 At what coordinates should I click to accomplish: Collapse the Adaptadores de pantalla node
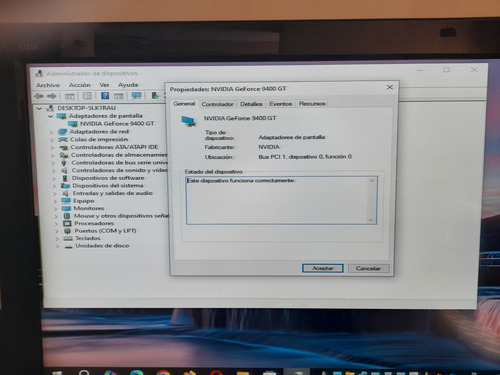50,116
